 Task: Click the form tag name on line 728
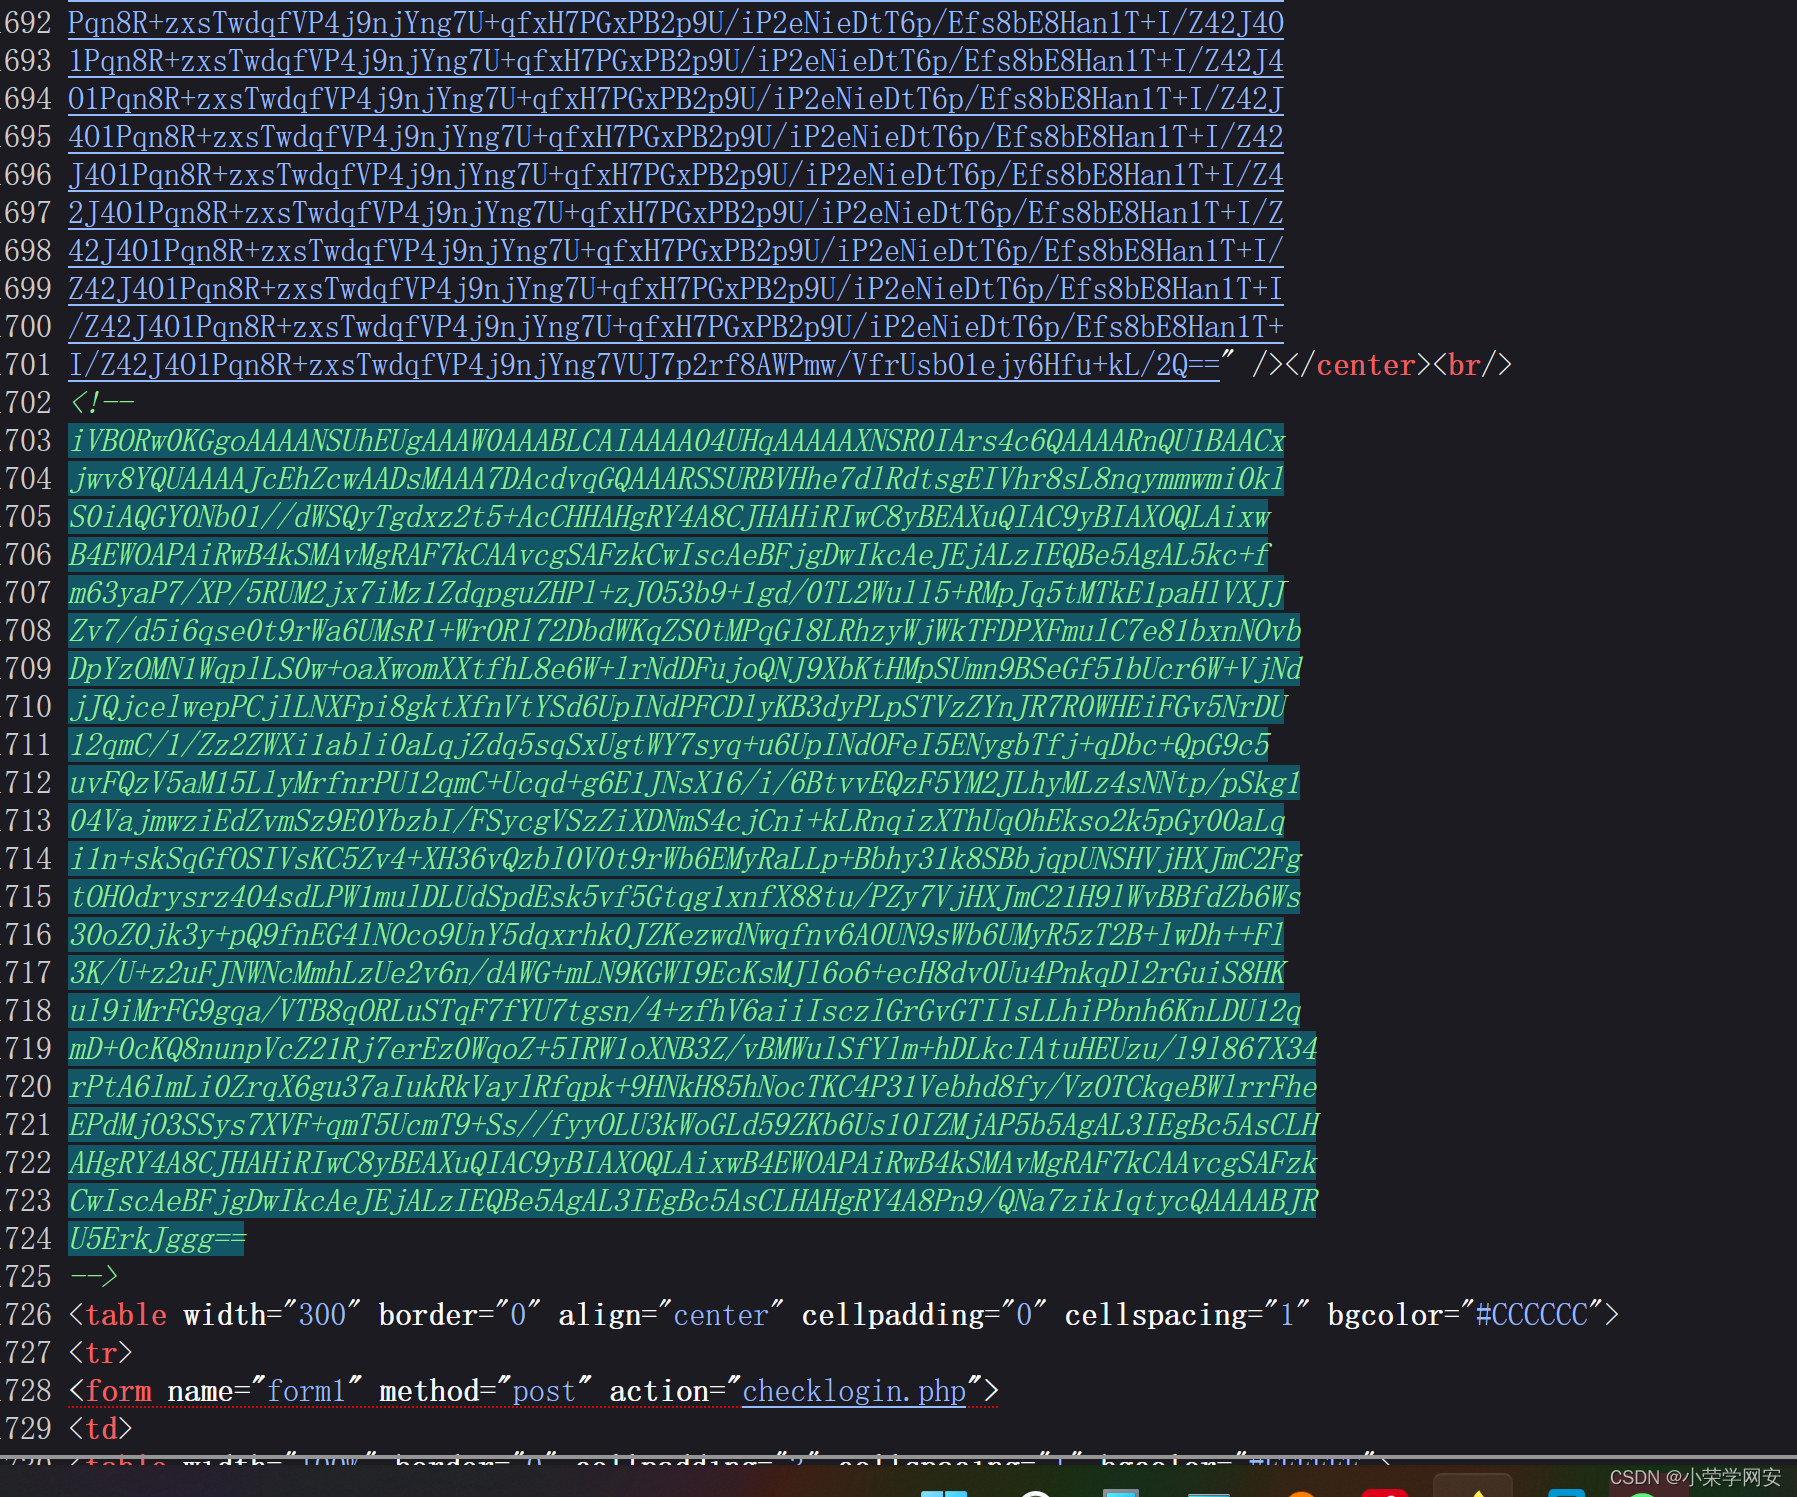118,1390
